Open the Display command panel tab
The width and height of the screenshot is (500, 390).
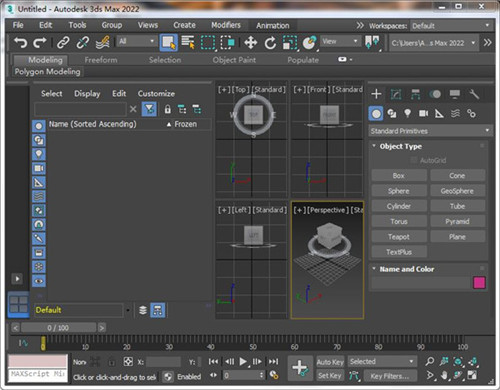point(455,94)
